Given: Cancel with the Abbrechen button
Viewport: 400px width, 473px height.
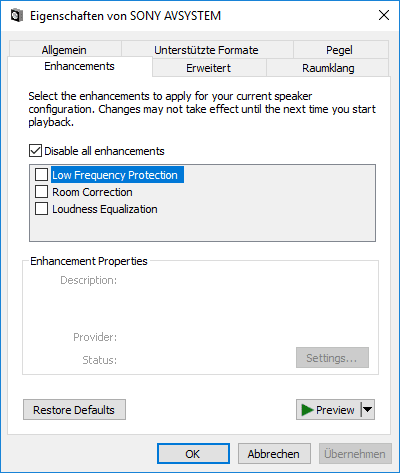Looking at the screenshot, I should pos(274,453).
